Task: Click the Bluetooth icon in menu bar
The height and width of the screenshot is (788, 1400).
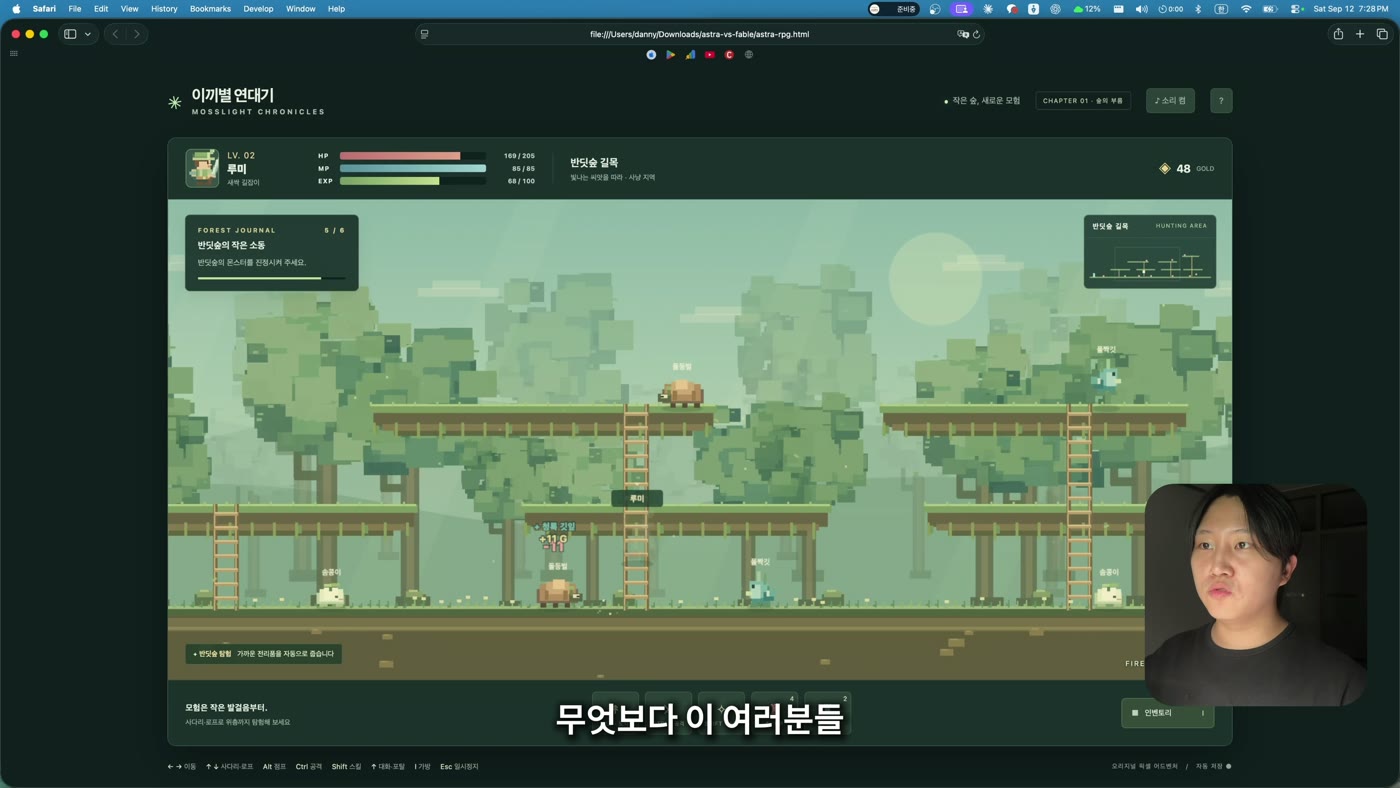Action: 1198,8
